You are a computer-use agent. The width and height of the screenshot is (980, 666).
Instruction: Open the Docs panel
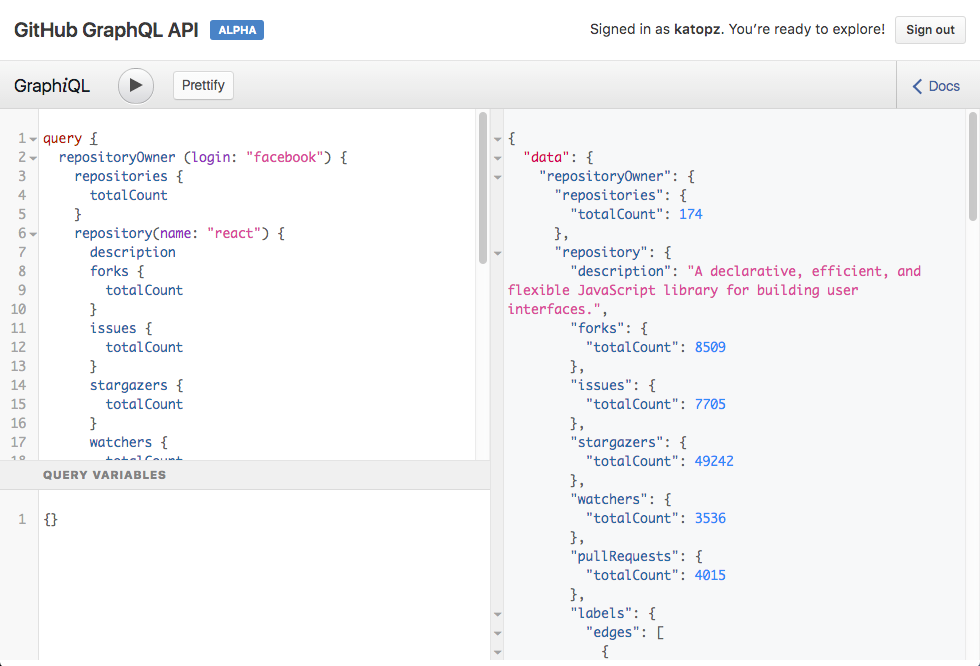coord(936,86)
